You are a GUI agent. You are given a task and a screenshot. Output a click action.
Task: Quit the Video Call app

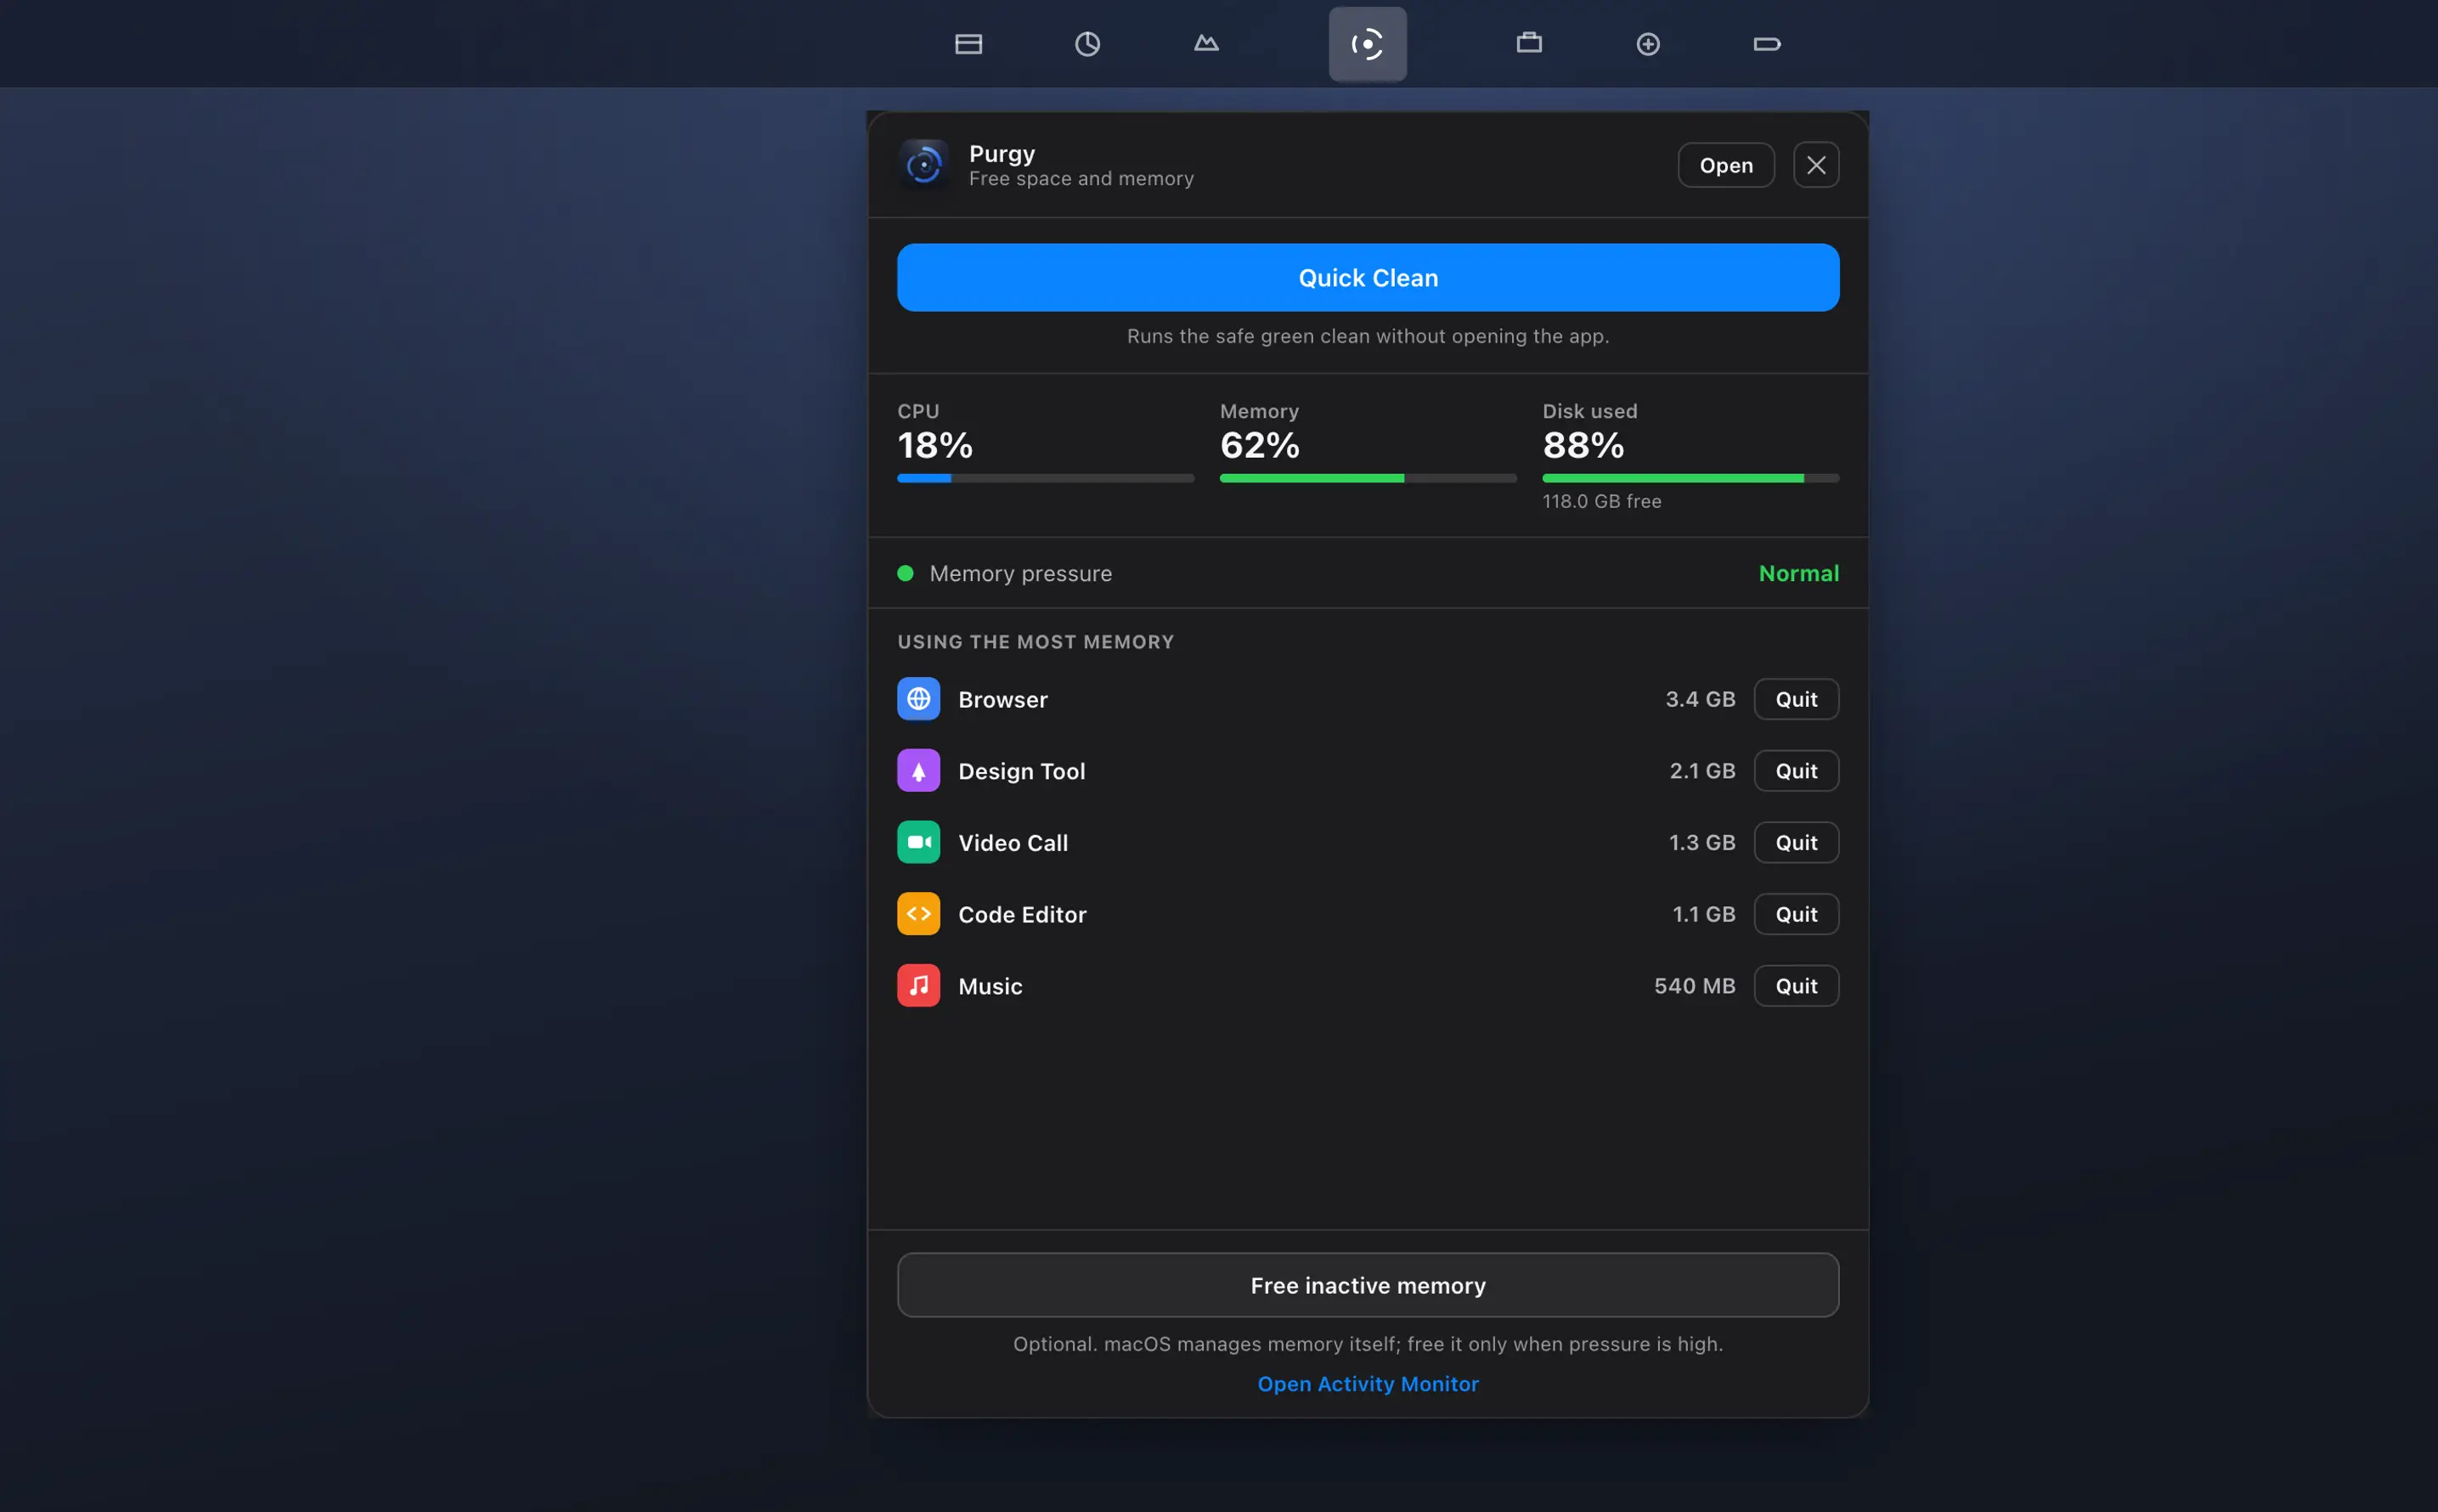pos(1796,843)
